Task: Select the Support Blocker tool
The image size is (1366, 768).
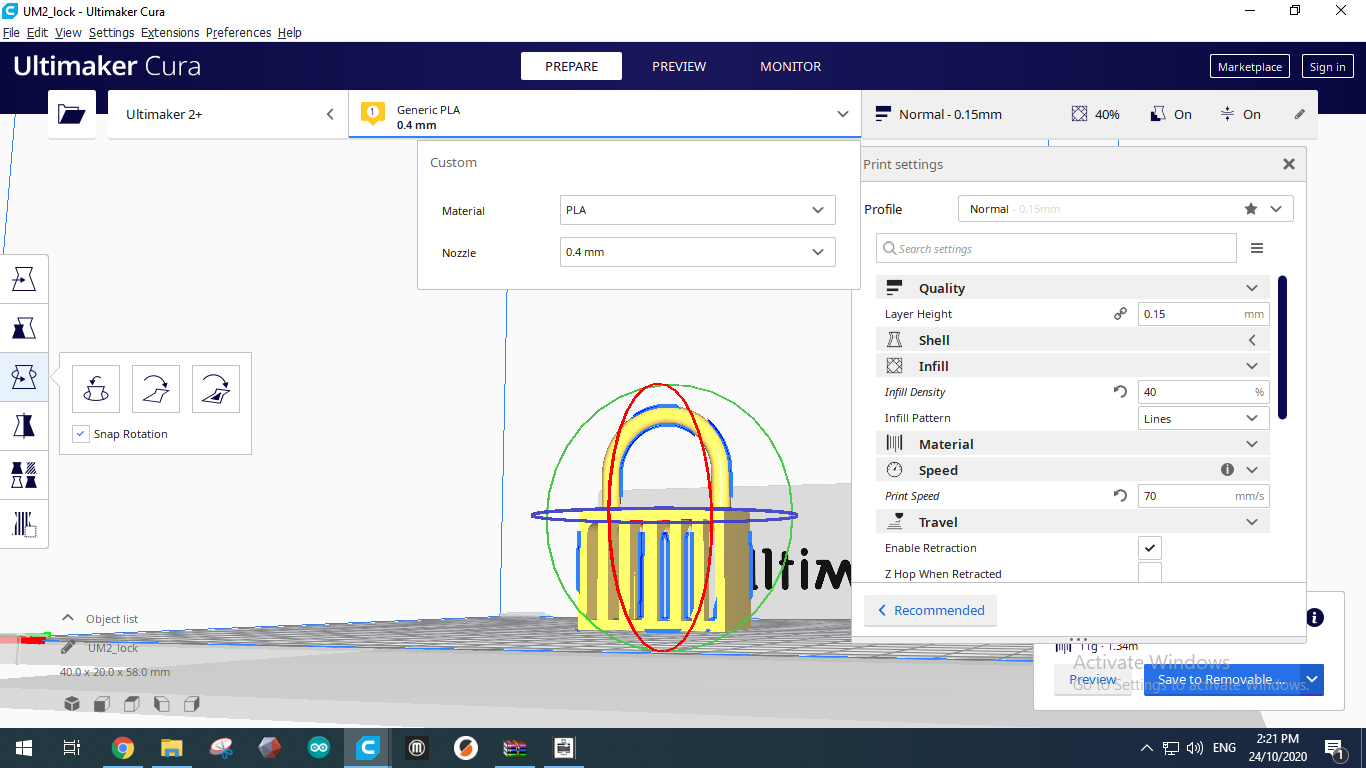Action: tap(24, 522)
